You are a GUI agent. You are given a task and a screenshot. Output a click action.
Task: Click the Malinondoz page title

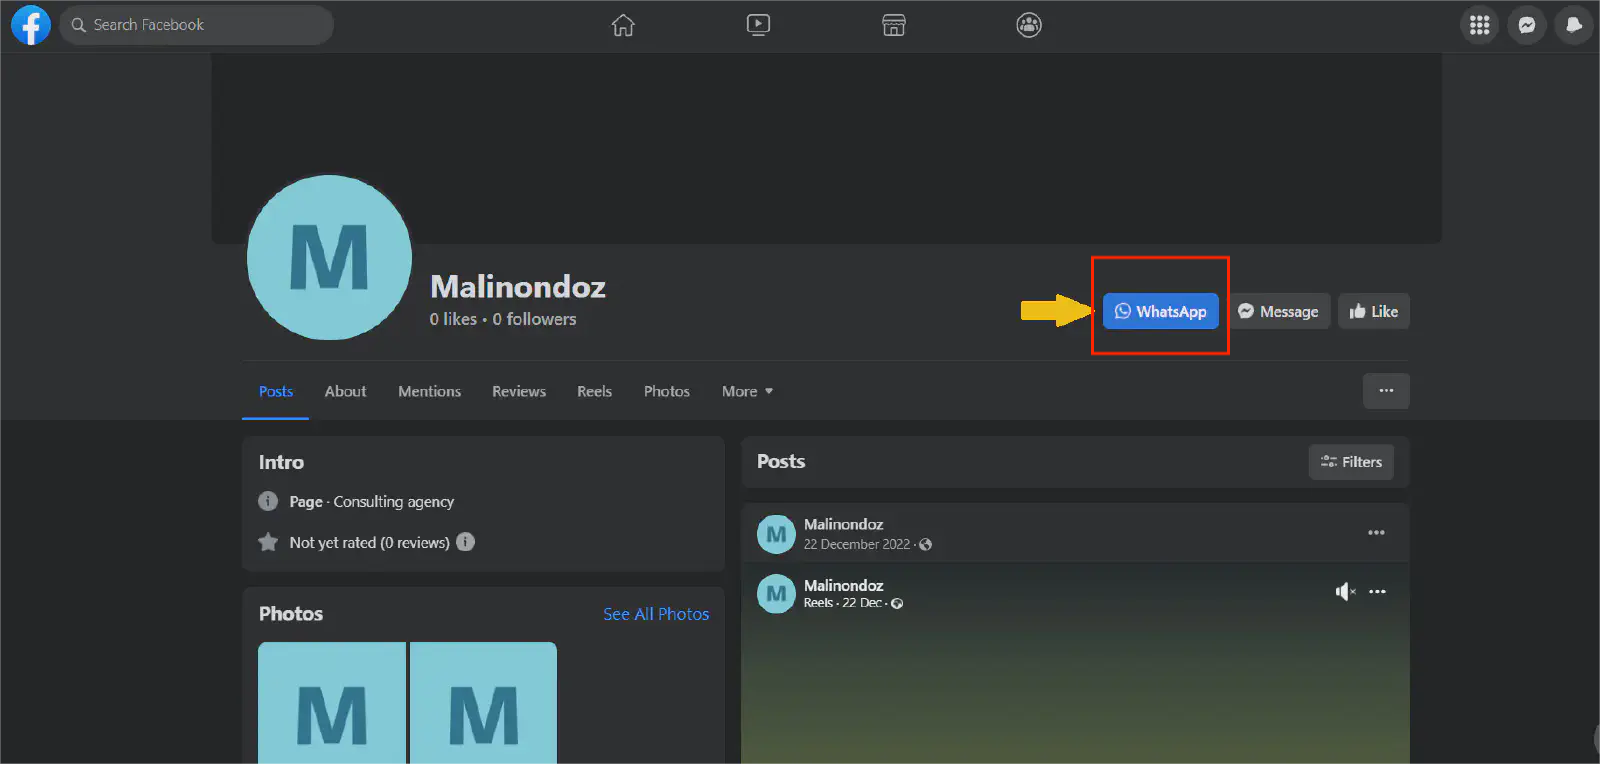(x=518, y=287)
